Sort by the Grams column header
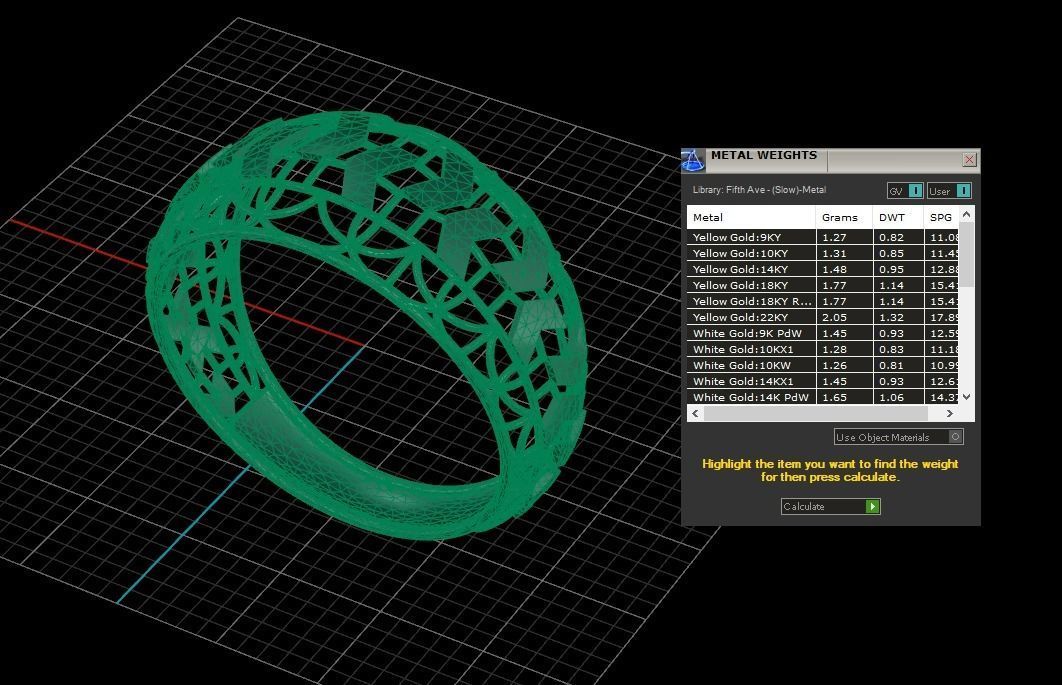The image size is (1062, 685). [x=844, y=217]
